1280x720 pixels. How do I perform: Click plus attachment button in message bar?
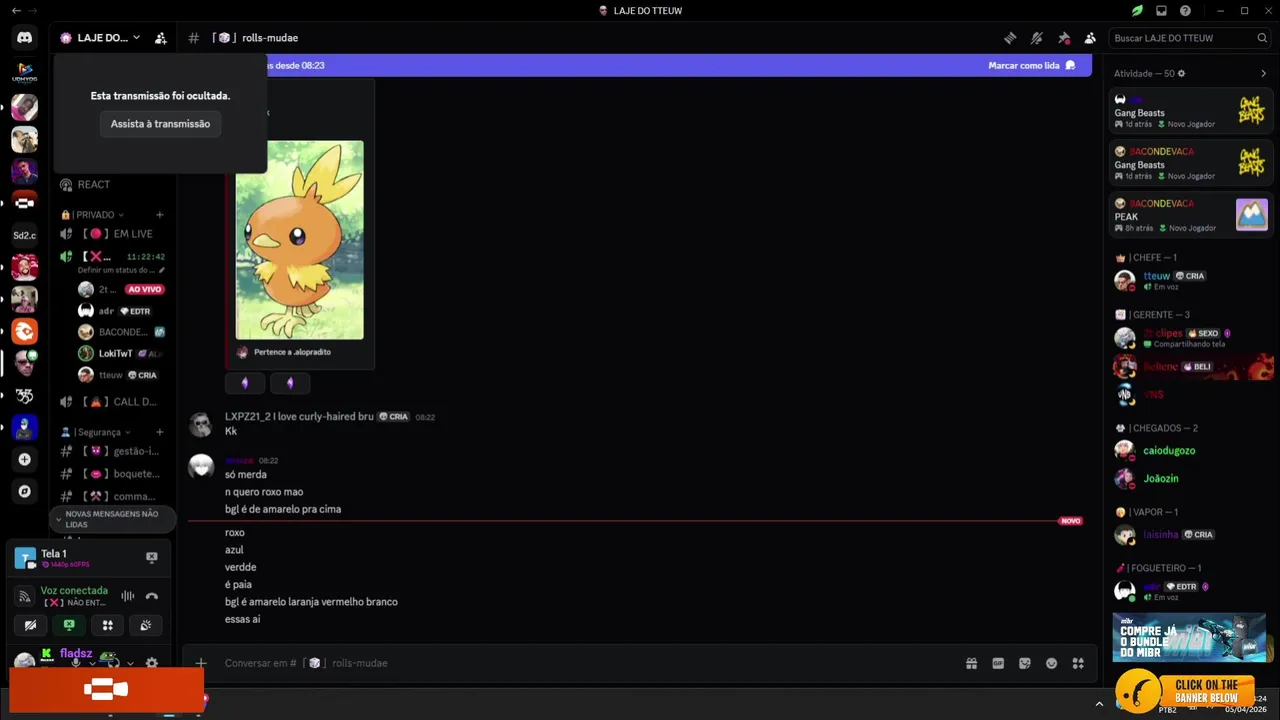pos(201,663)
